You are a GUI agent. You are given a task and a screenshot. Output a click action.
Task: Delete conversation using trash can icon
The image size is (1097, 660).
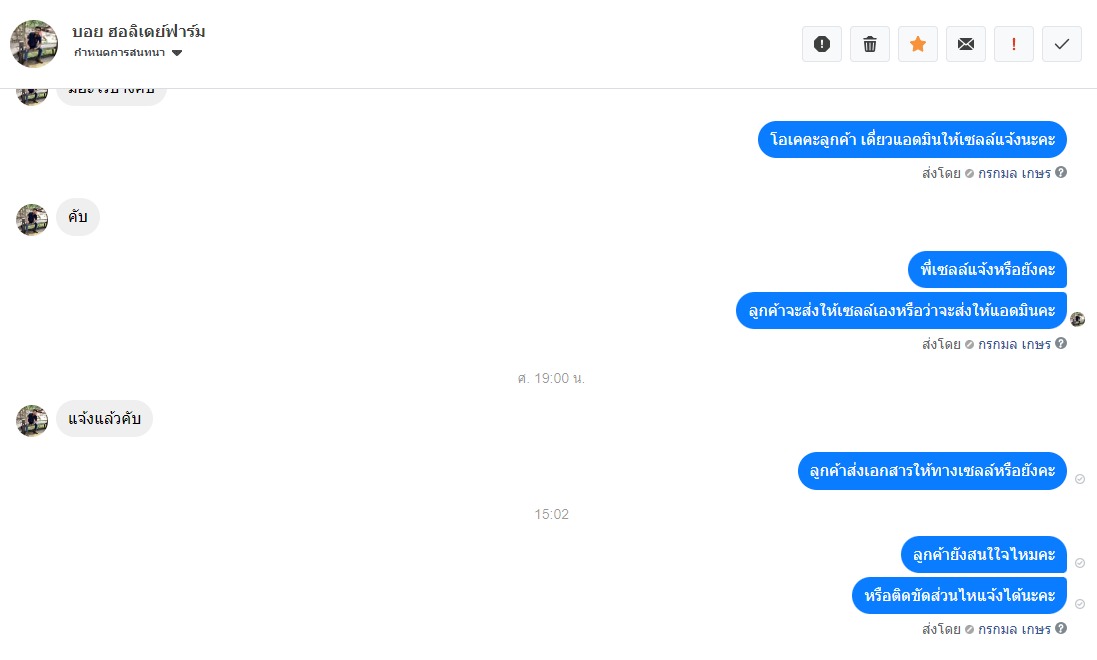coord(870,44)
